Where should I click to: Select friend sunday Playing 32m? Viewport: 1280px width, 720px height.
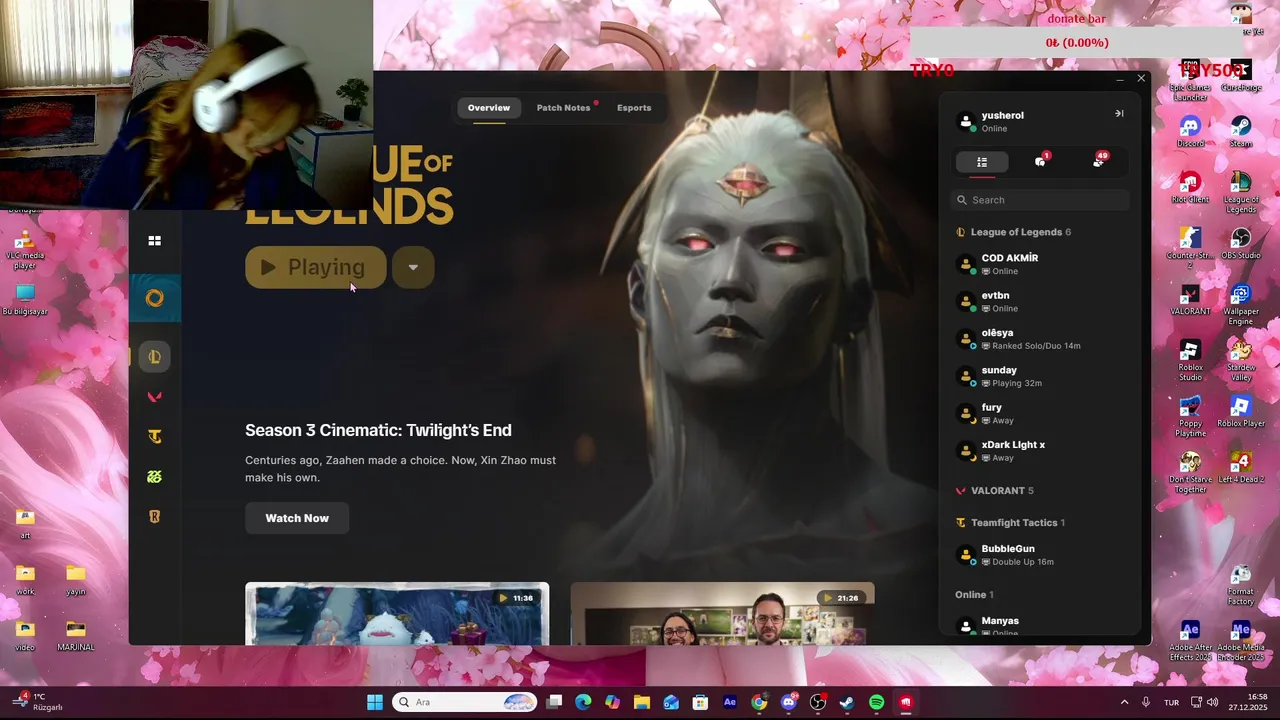pos(1040,376)
